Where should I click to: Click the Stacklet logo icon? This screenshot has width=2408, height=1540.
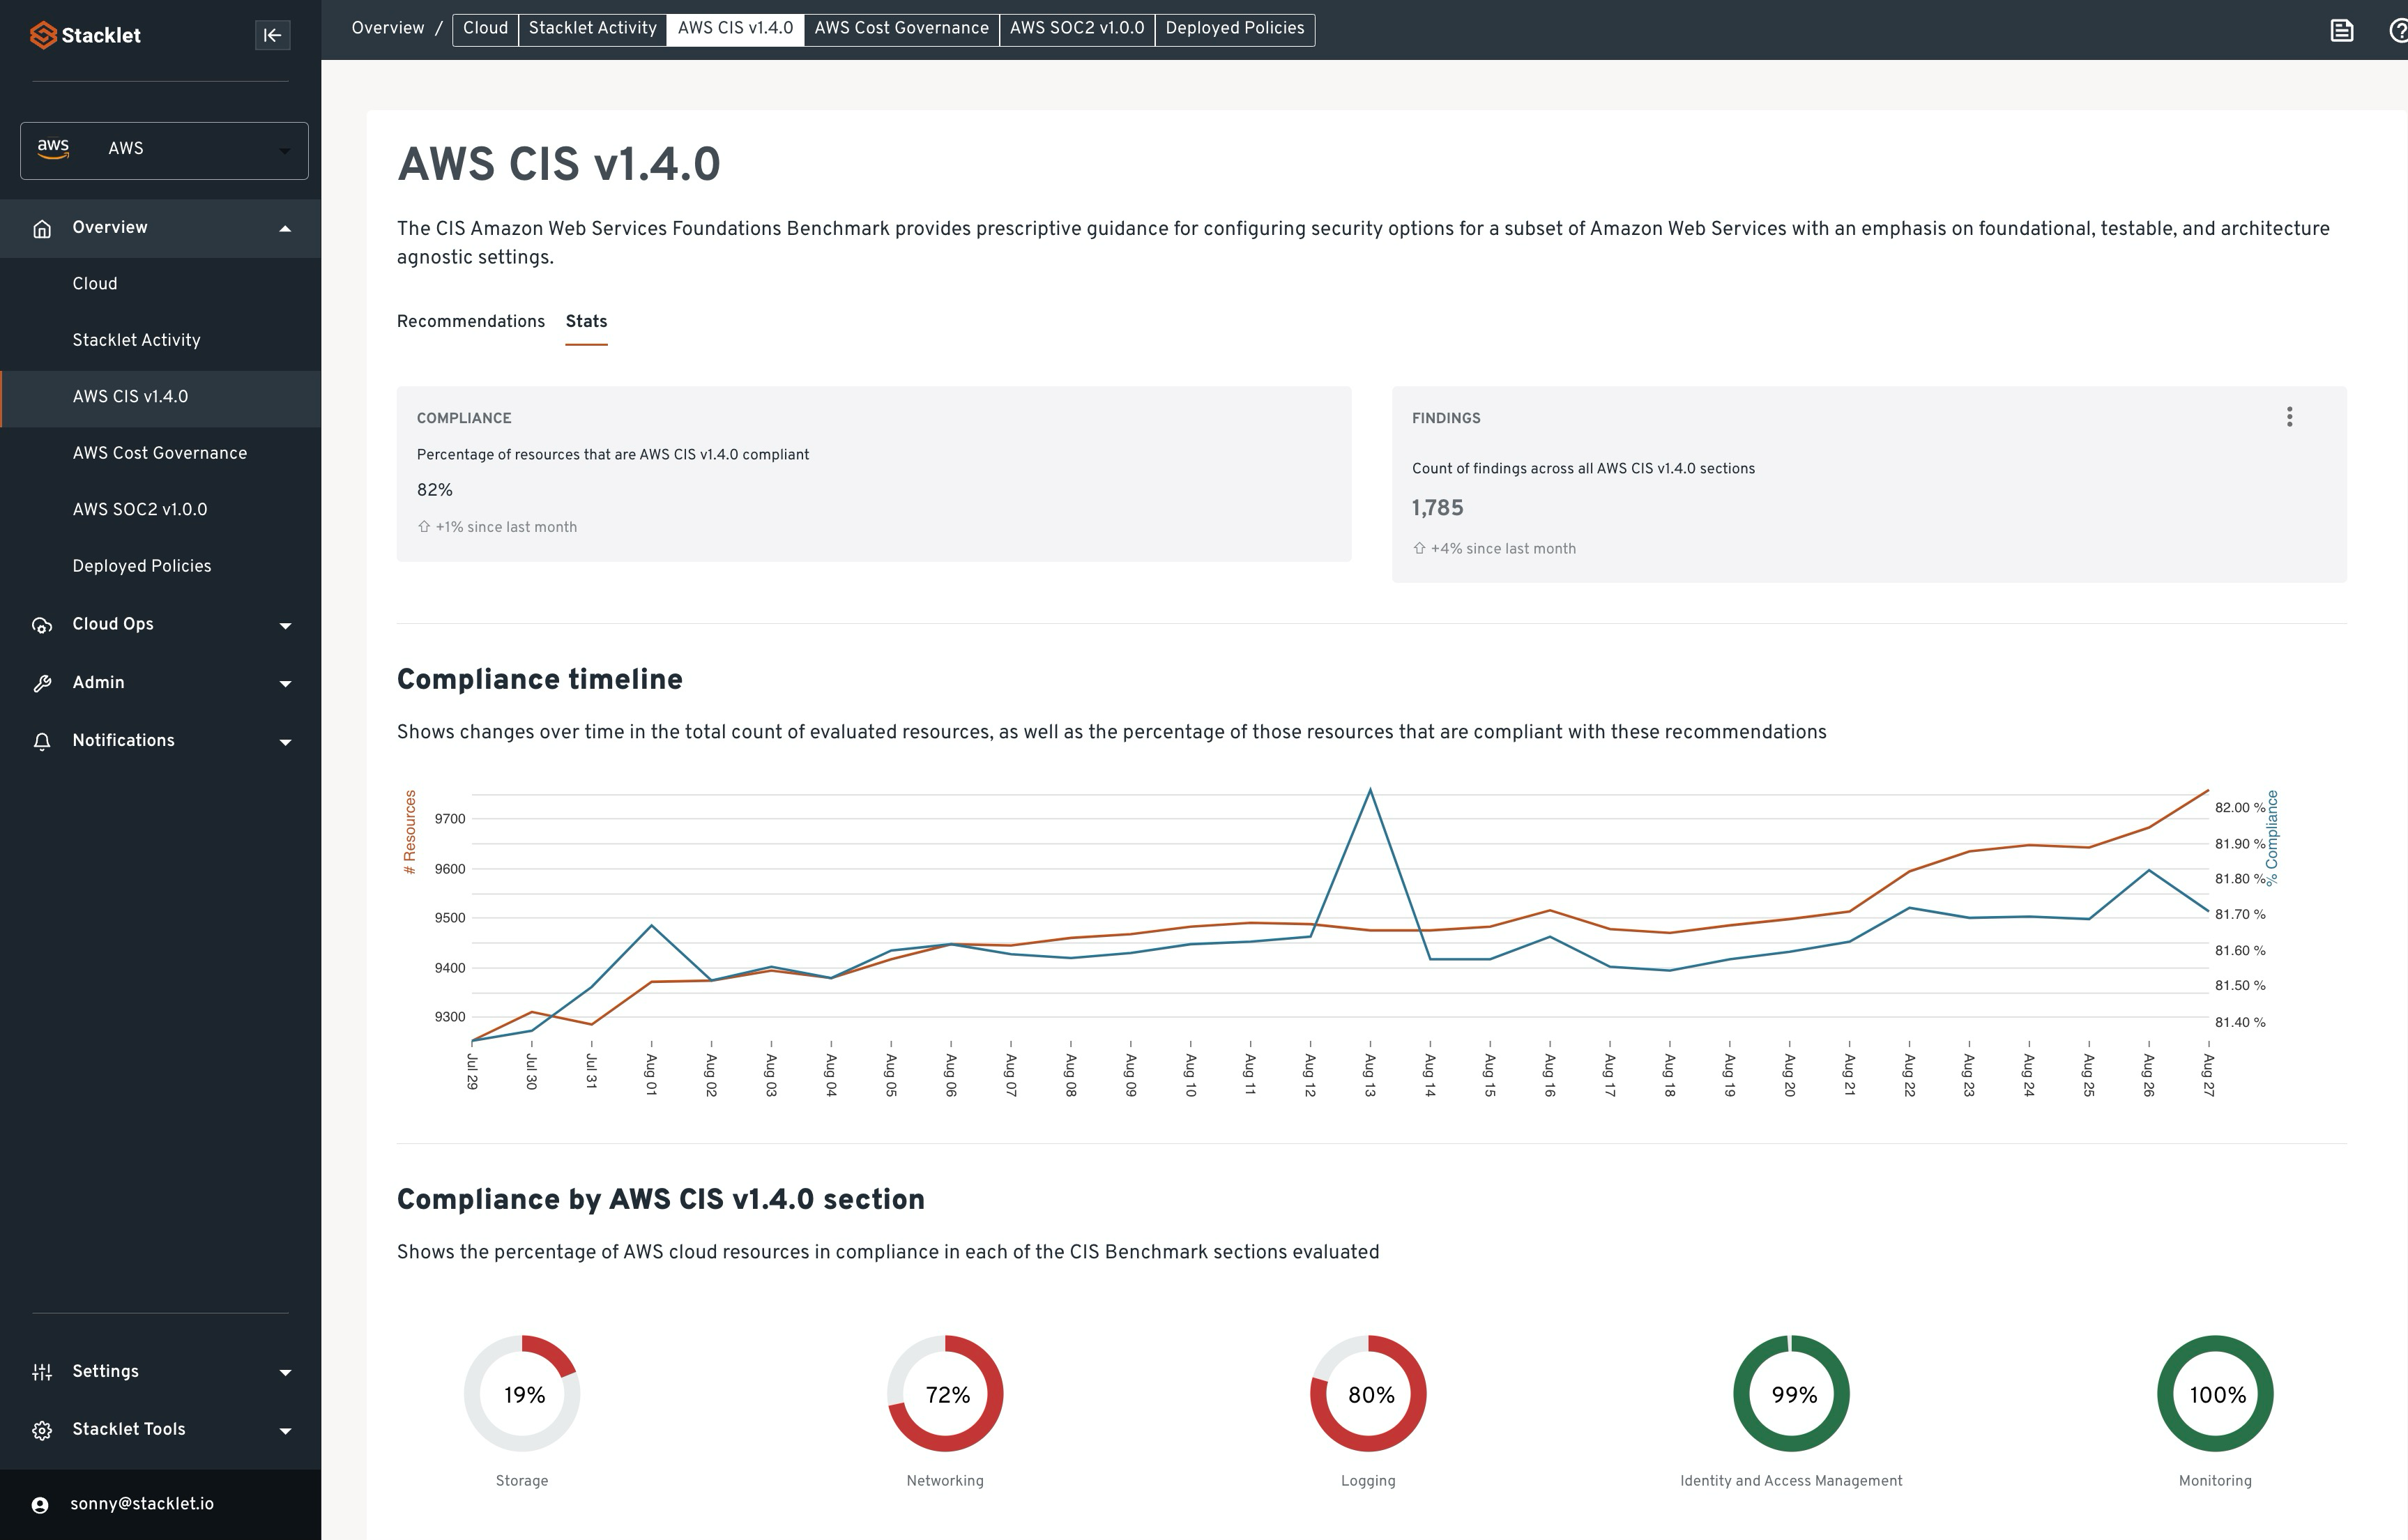pyautogui.click(x=42, y=35)
